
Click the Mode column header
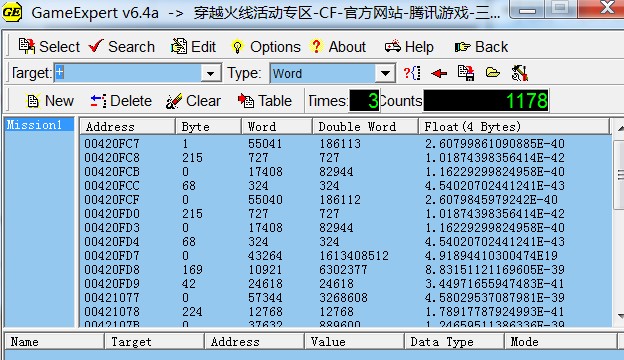point(561,342)
